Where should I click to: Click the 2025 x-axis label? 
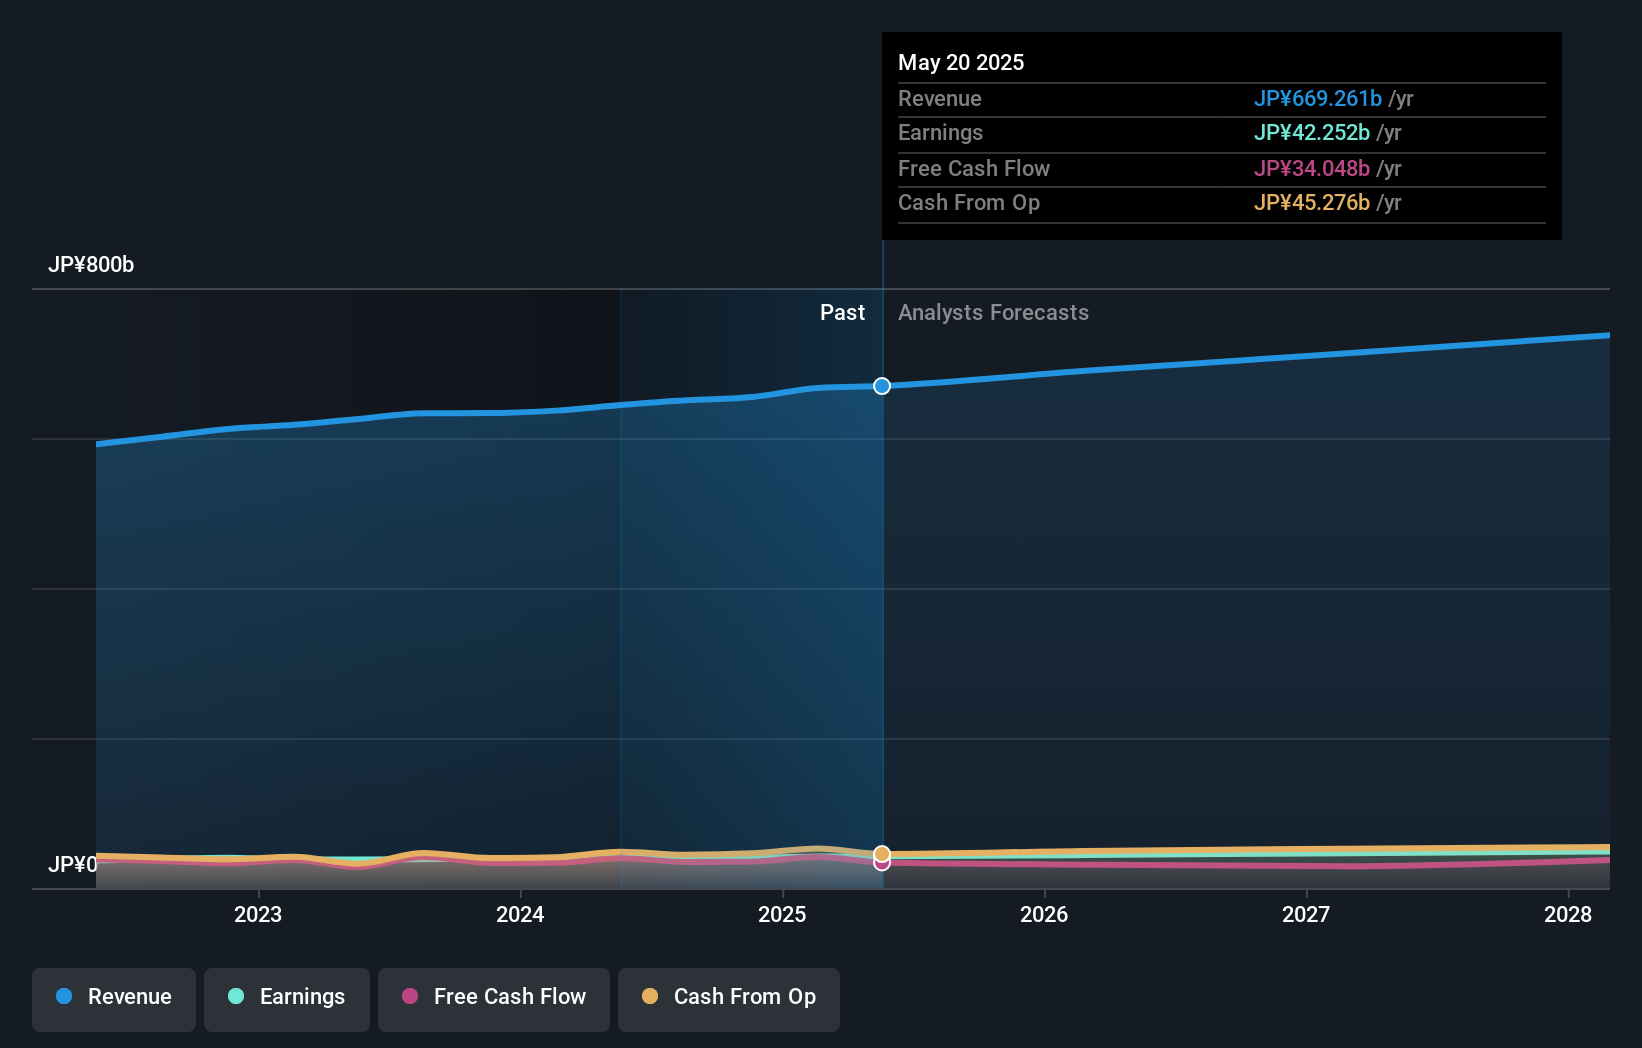click(782, 914)
